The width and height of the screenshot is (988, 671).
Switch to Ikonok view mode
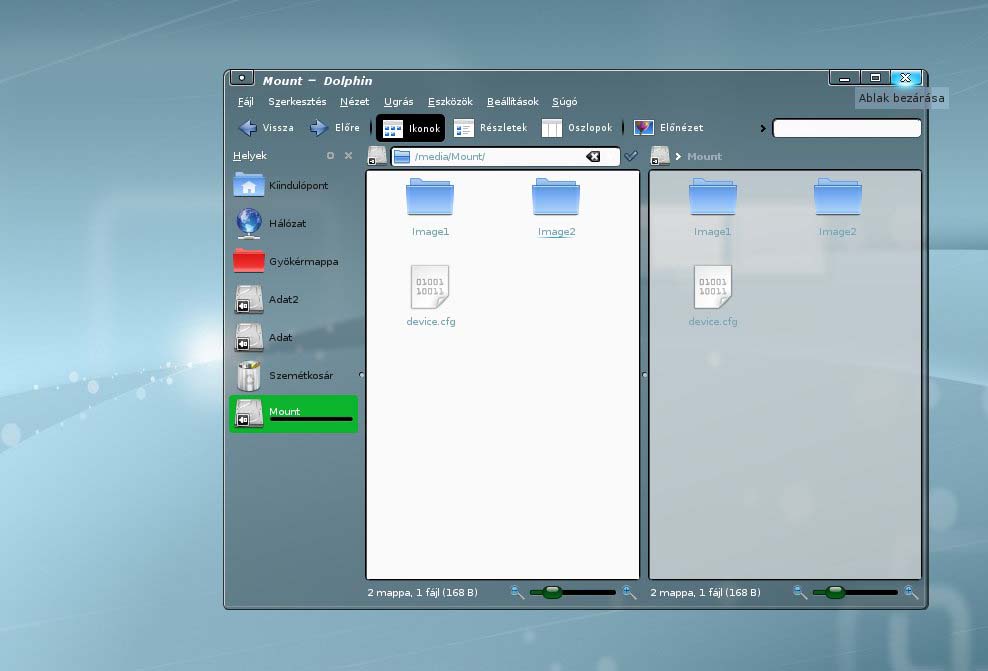411,128
